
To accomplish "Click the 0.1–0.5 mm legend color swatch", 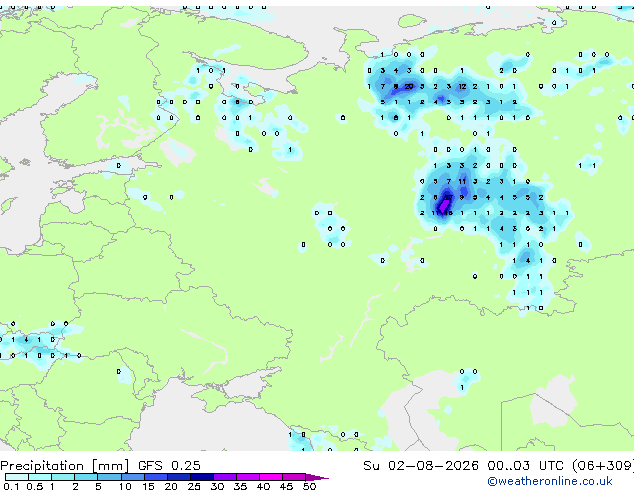I will (17, 477).
